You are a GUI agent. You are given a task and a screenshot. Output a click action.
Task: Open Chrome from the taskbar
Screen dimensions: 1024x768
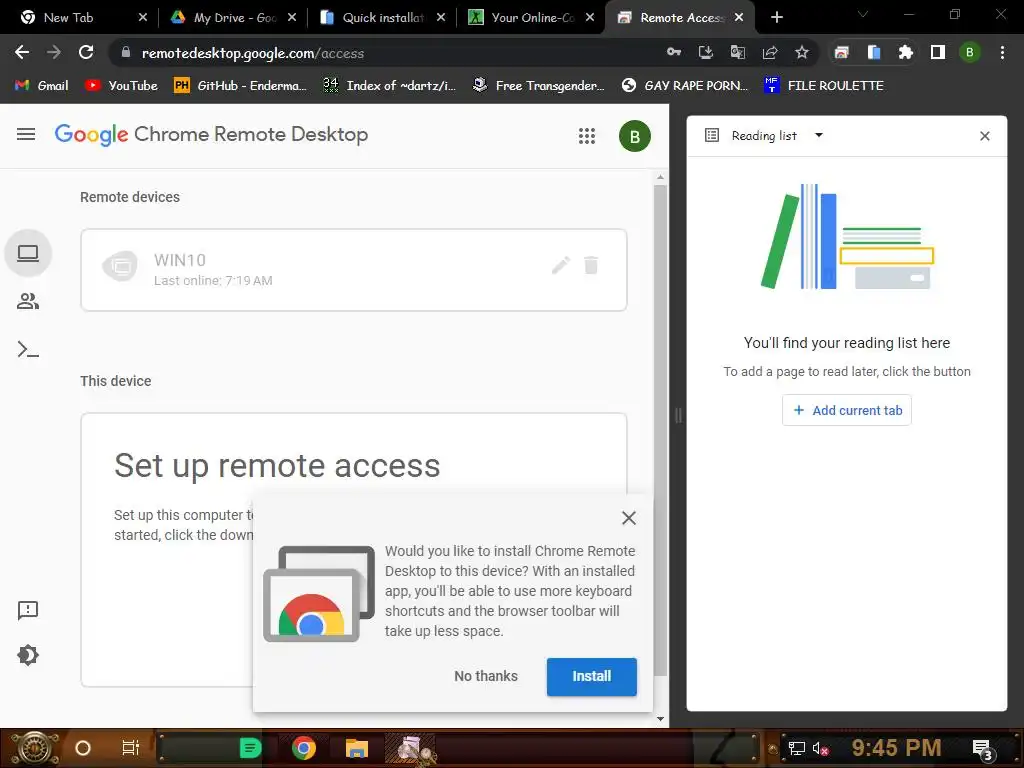[x=304, y=748]
